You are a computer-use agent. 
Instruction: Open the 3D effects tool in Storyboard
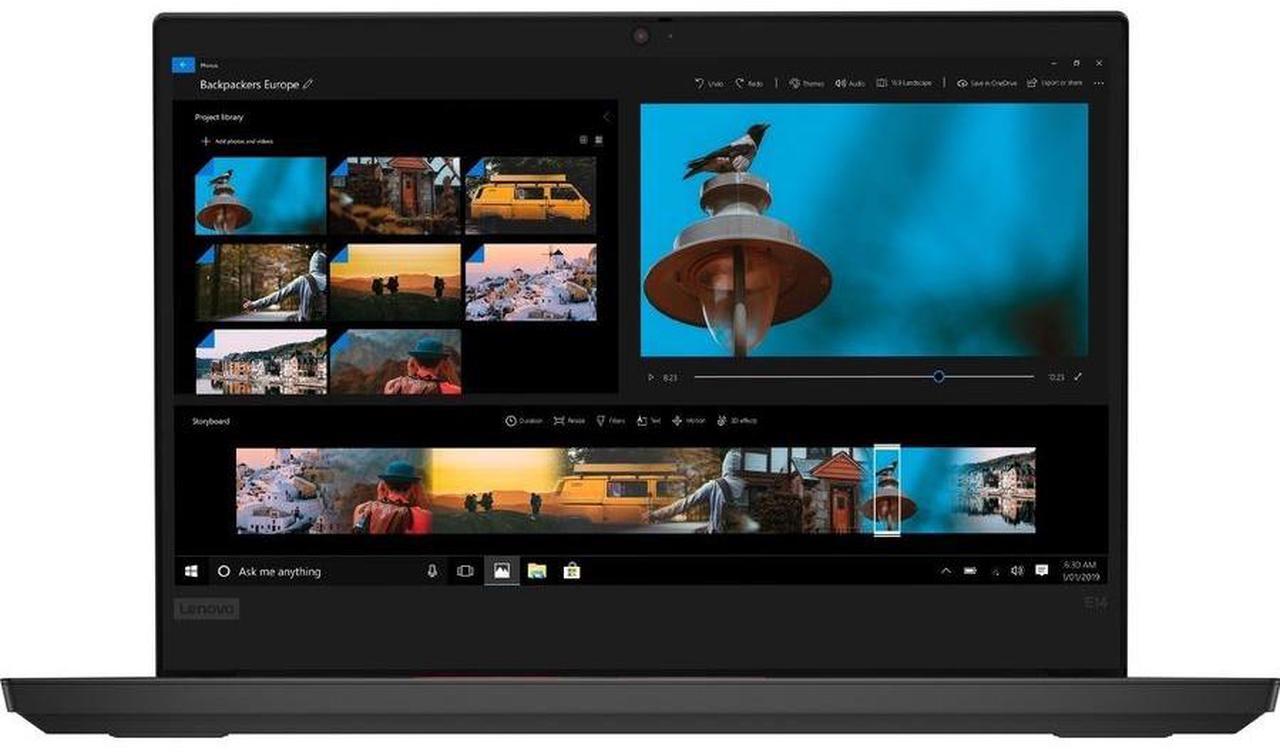click(x=737, y=421)
